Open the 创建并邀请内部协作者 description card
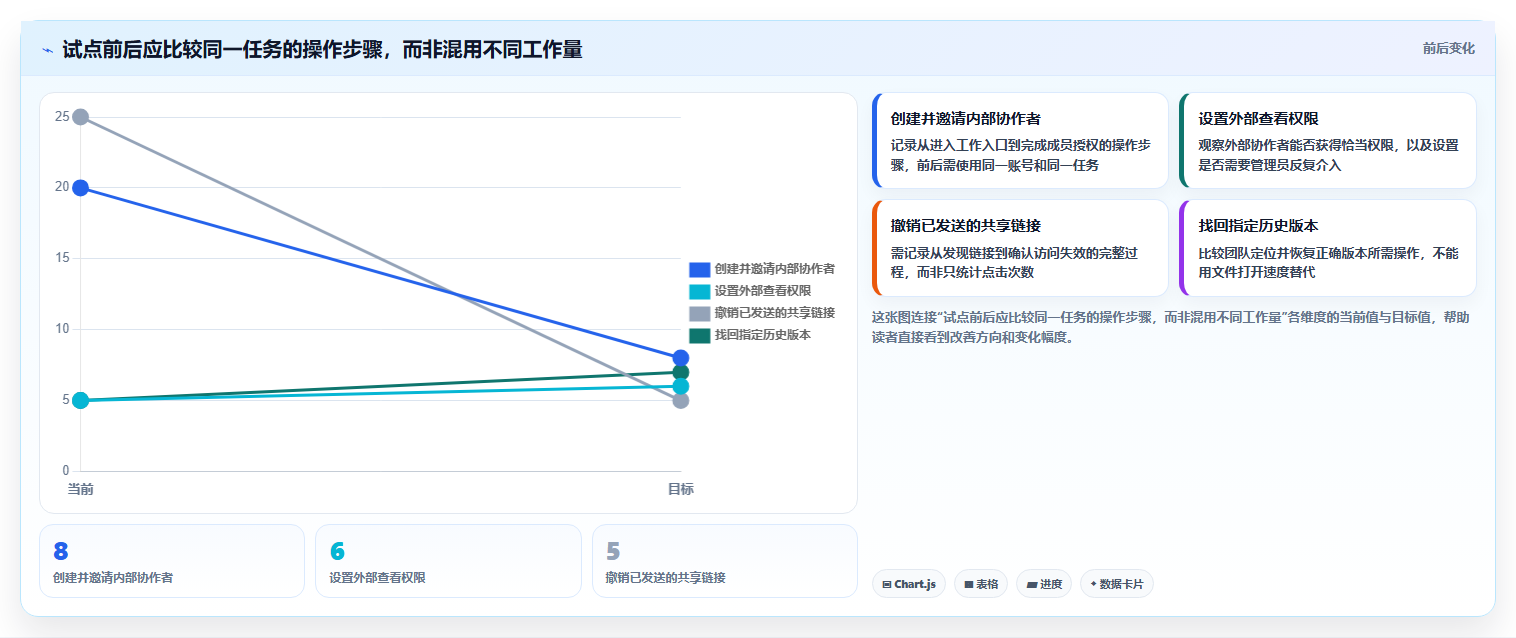This screenshot has height=638, width=1516. (1020, 141)
